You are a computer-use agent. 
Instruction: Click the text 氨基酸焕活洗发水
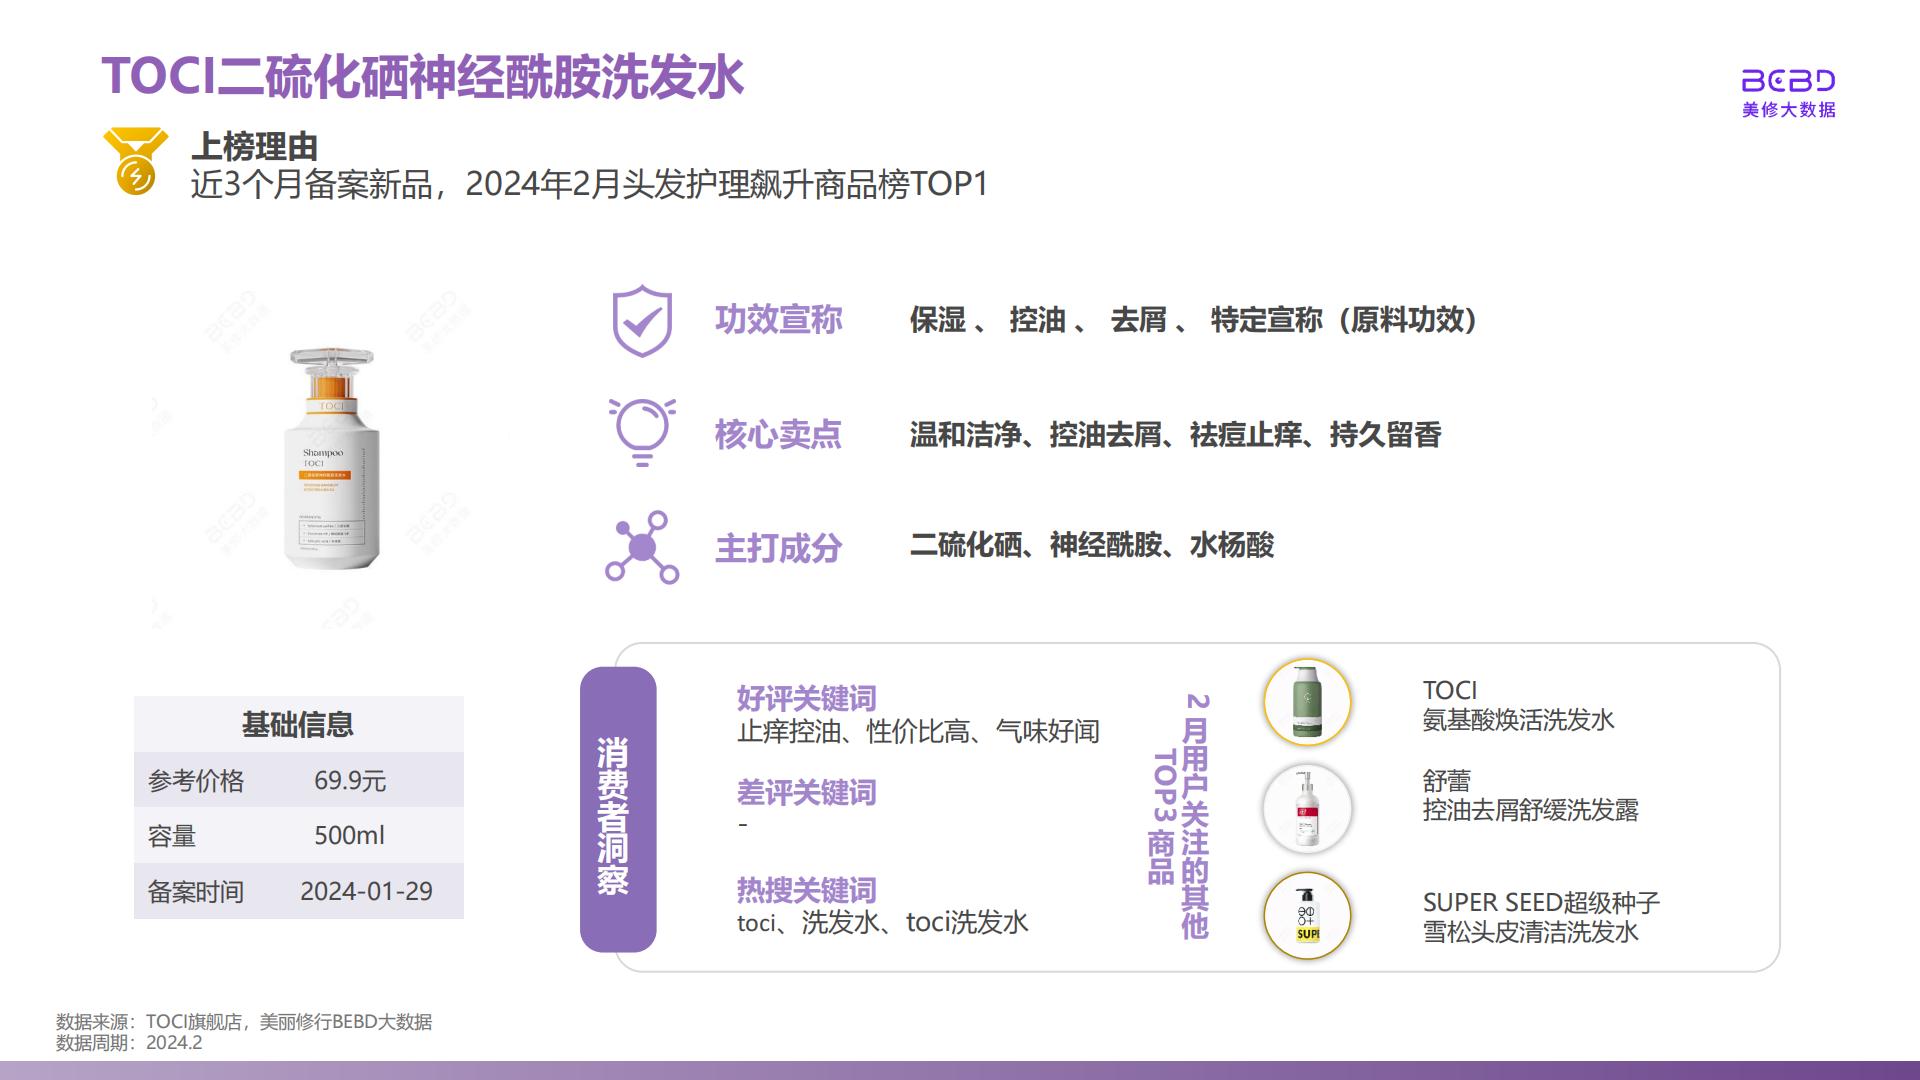[x=1518, y=720]
